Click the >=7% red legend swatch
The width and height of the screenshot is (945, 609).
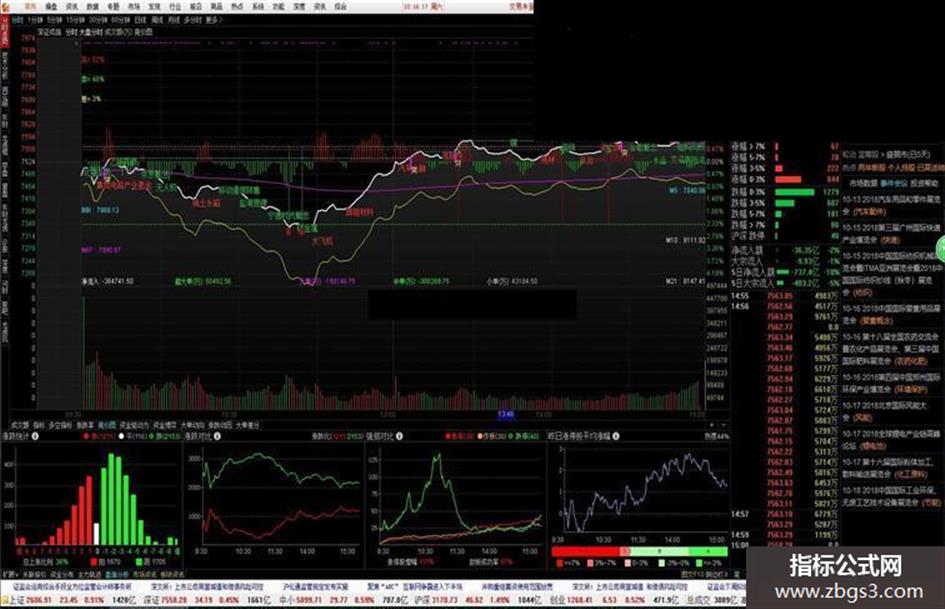click(560, 563)
